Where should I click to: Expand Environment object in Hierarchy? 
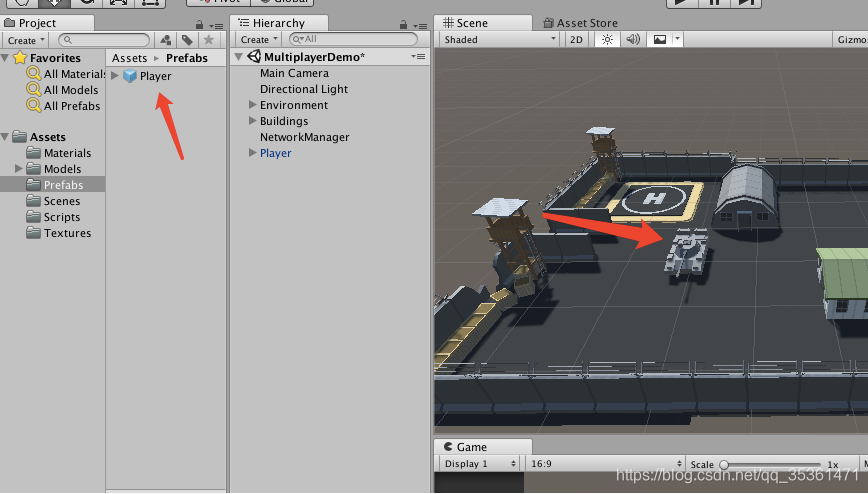click(252, 105)
